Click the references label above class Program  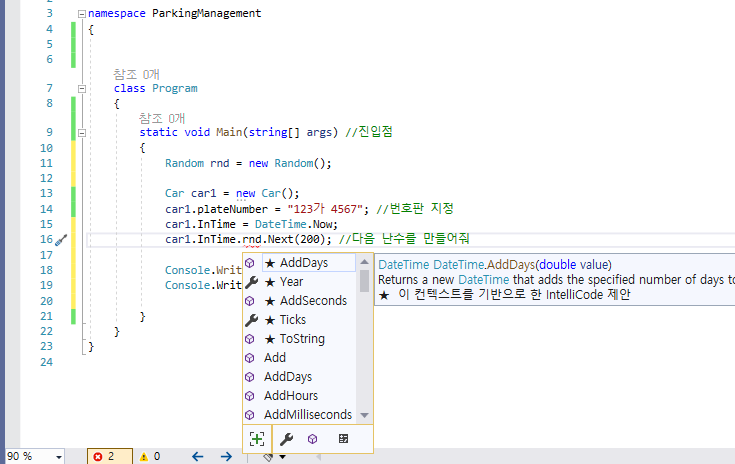pos(136,75)
